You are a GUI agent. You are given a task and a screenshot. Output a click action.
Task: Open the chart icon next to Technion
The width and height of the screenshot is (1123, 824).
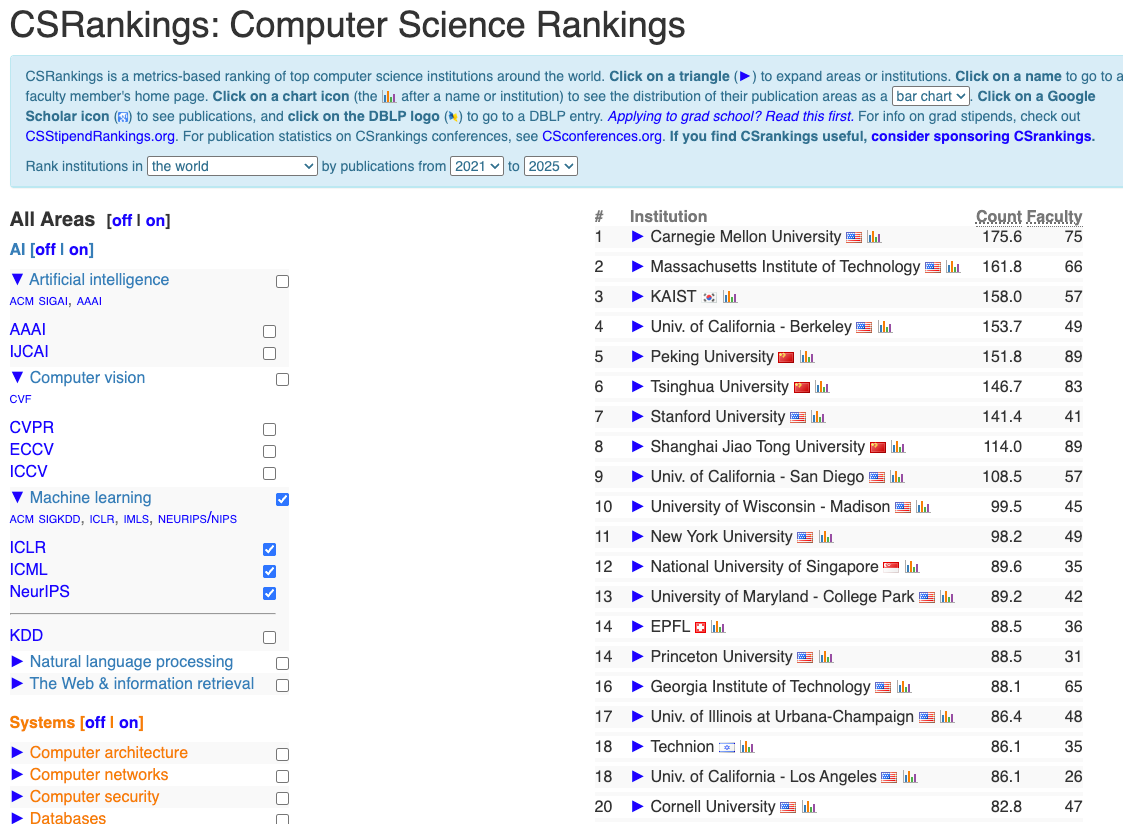[747, 747]
